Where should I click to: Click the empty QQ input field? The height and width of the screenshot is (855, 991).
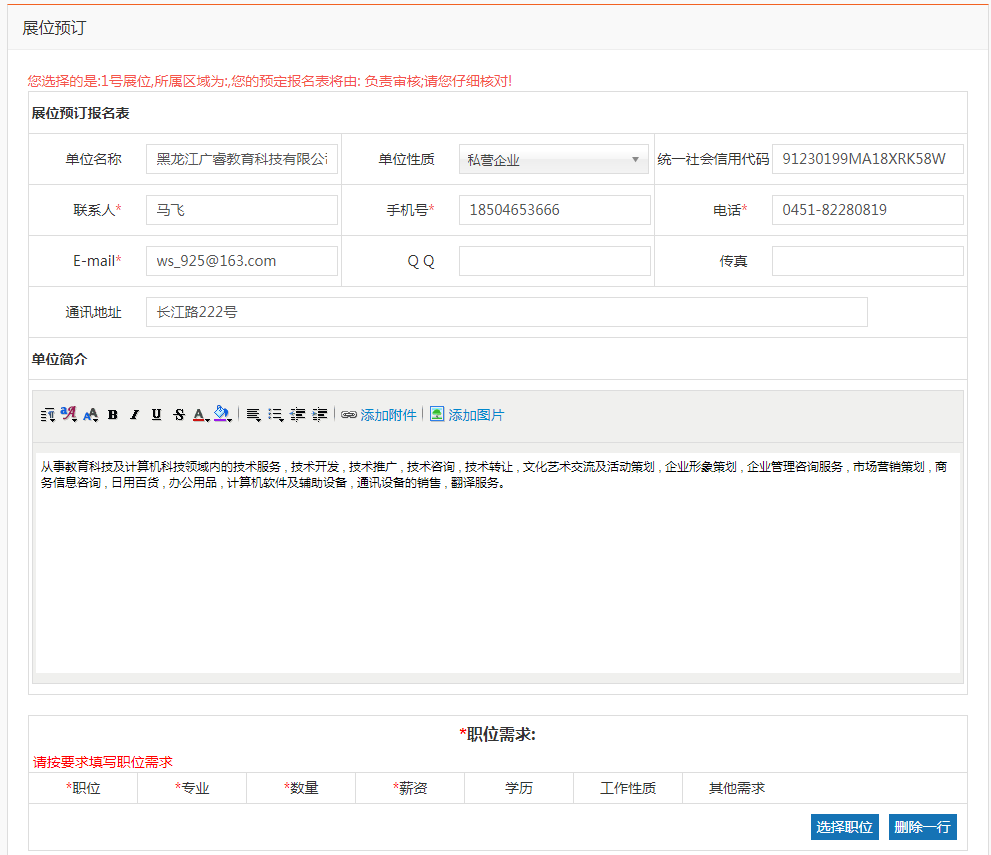pyautogui.click(x=554, y=261)
